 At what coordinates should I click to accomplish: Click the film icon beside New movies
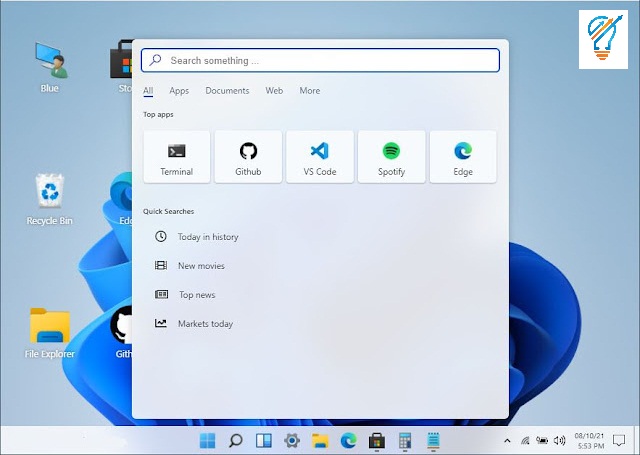161,265
